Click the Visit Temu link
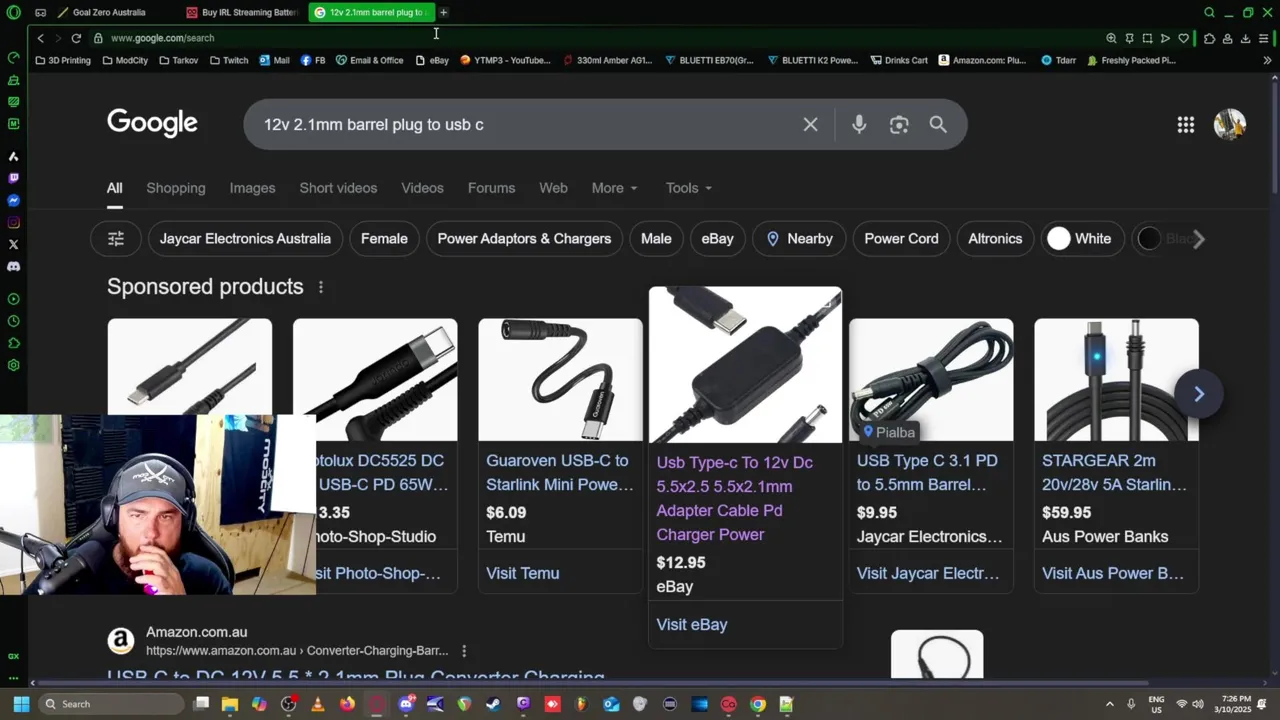 523,573
